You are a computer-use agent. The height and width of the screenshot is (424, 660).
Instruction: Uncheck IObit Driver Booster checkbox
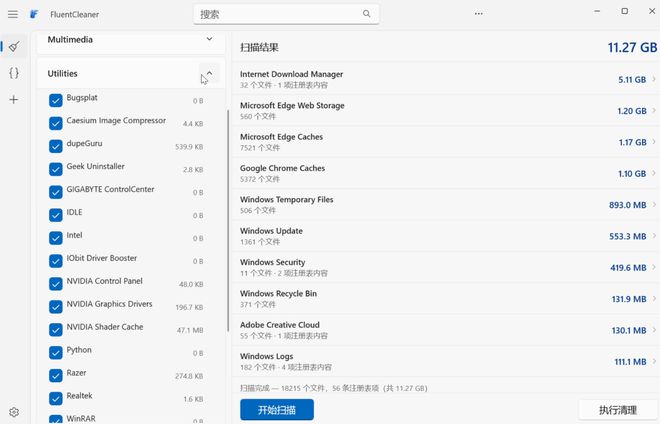pos(56,261)
